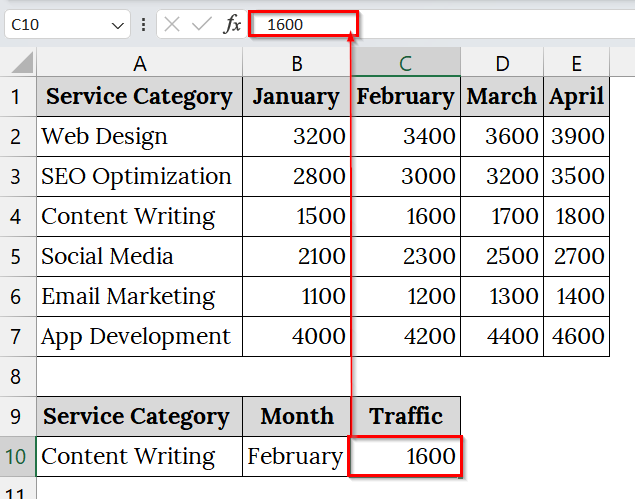Click SEO Optimization April value 3500
The width and height of the screenshot is (635, 499).
click(x=576, y=177)
